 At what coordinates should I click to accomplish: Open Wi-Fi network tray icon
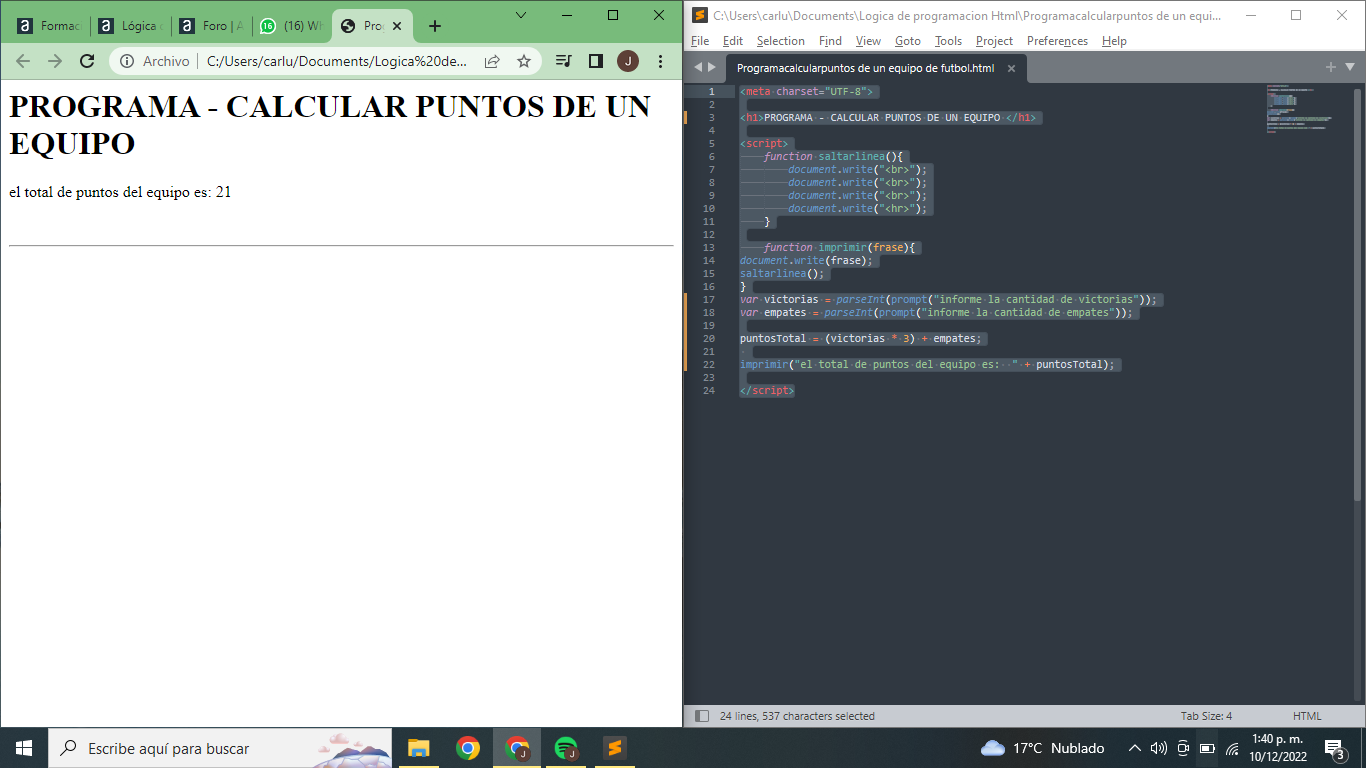tap(1232, 748)
